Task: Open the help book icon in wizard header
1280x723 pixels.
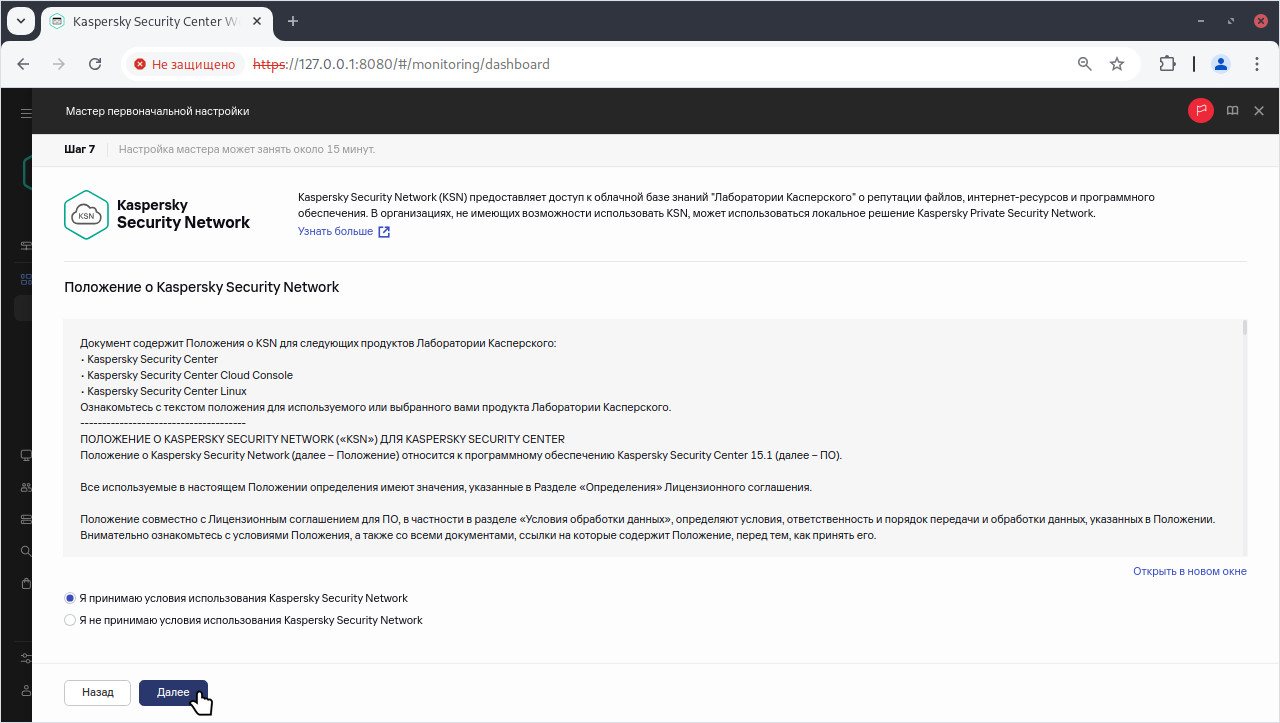Action: (1233, 111)
